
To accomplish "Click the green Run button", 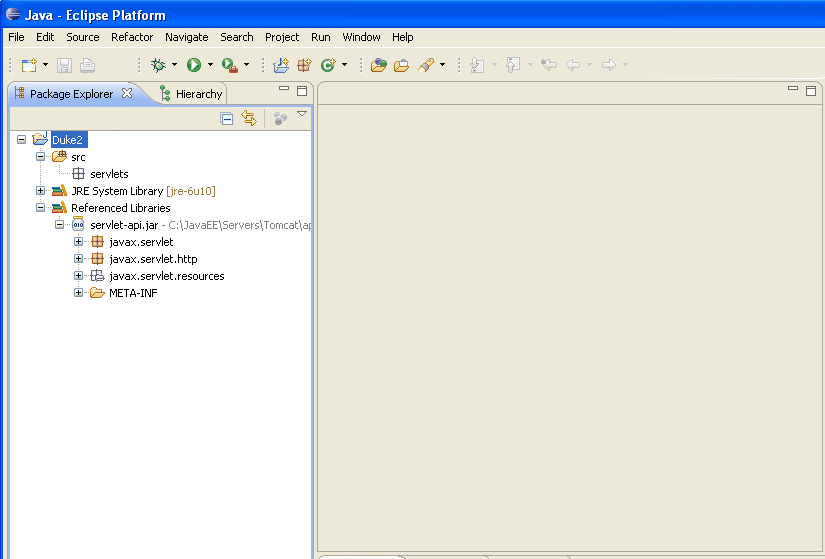I will [x=194, y=65].
